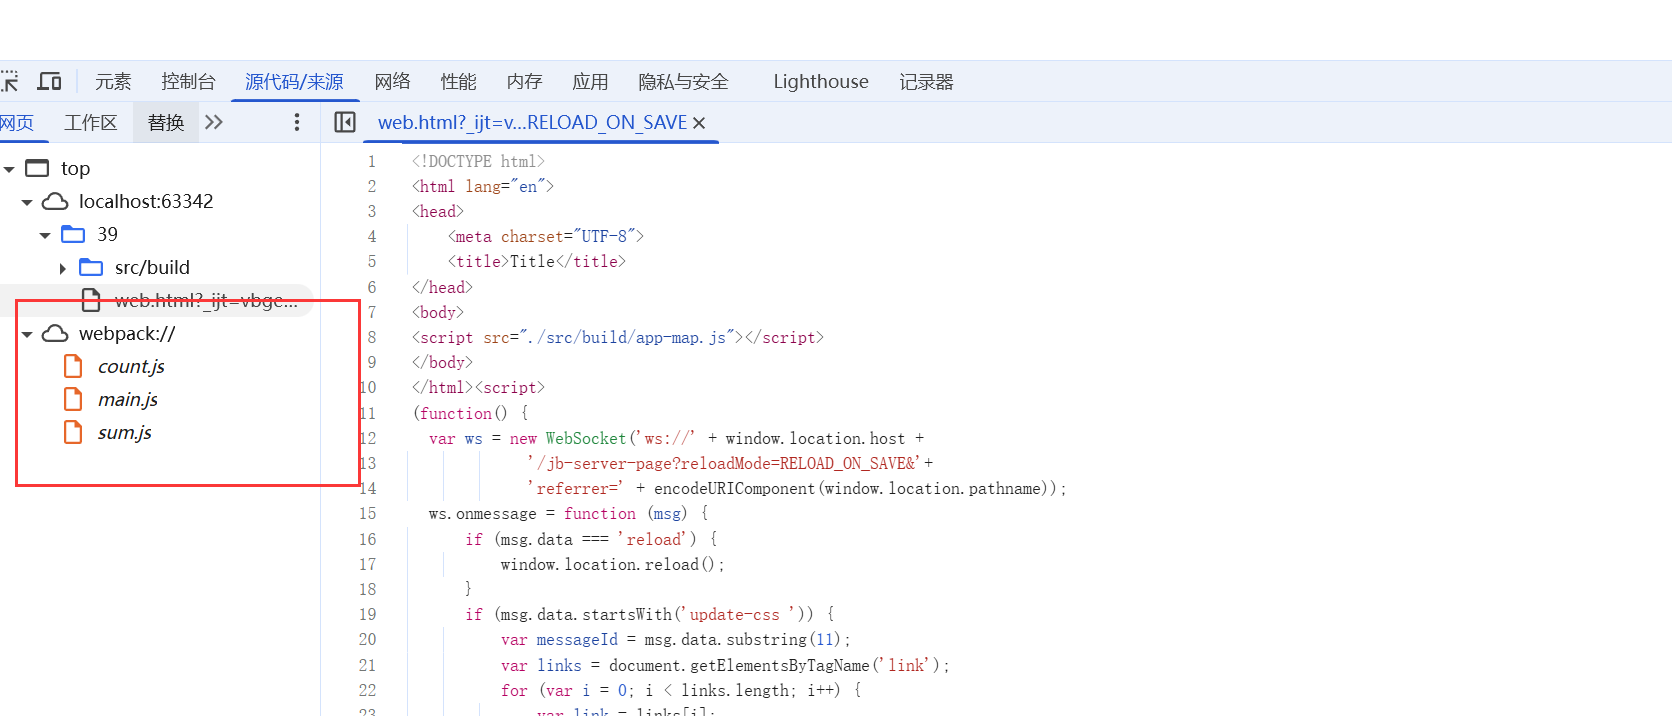1672x716 pixels.
Task: Select the 源代码/来源 tab
Action: click(294, 81)
